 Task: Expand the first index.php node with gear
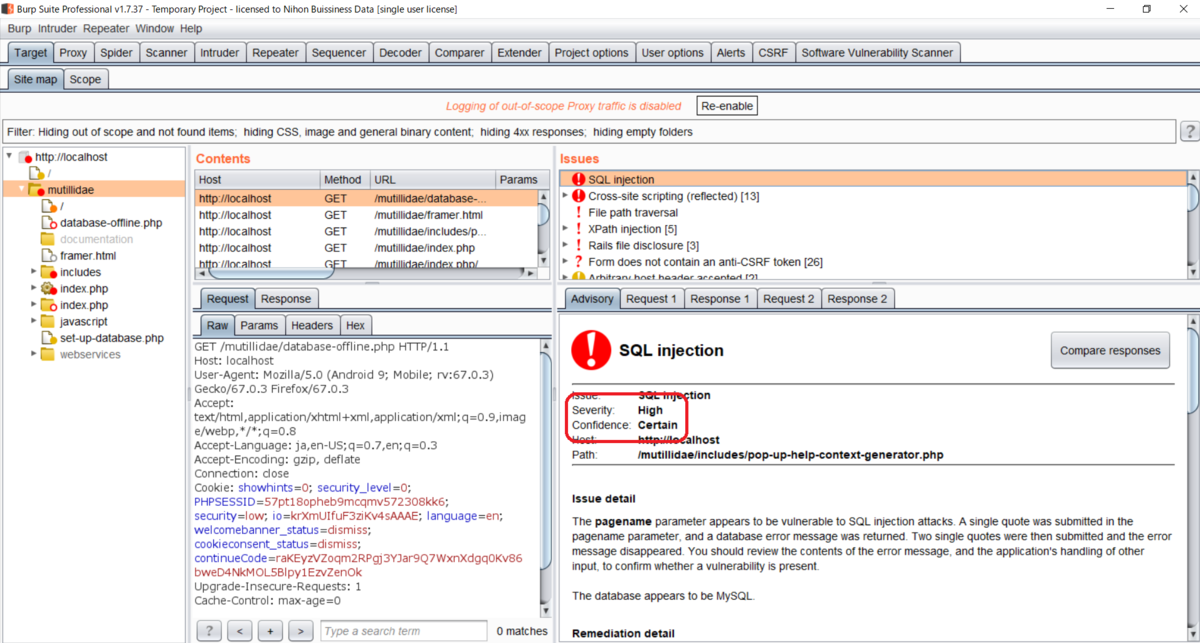tap(34, 288)
